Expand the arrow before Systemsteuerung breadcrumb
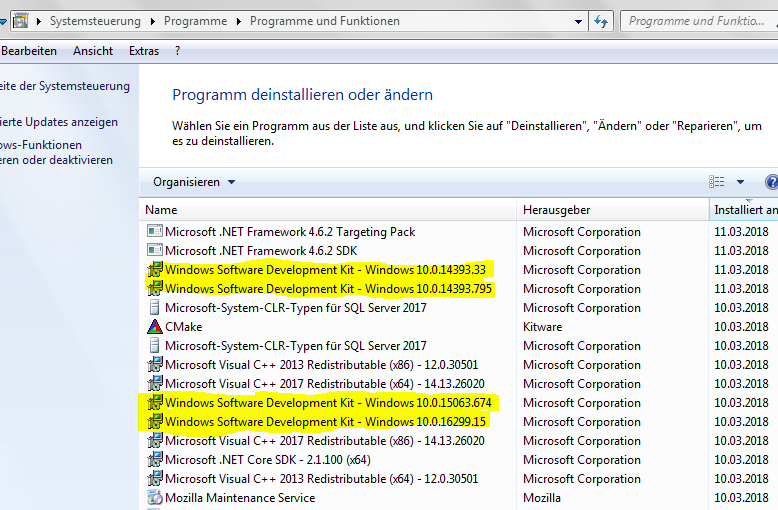This screenshot has height=510, width=778. (x=39, y=21)
